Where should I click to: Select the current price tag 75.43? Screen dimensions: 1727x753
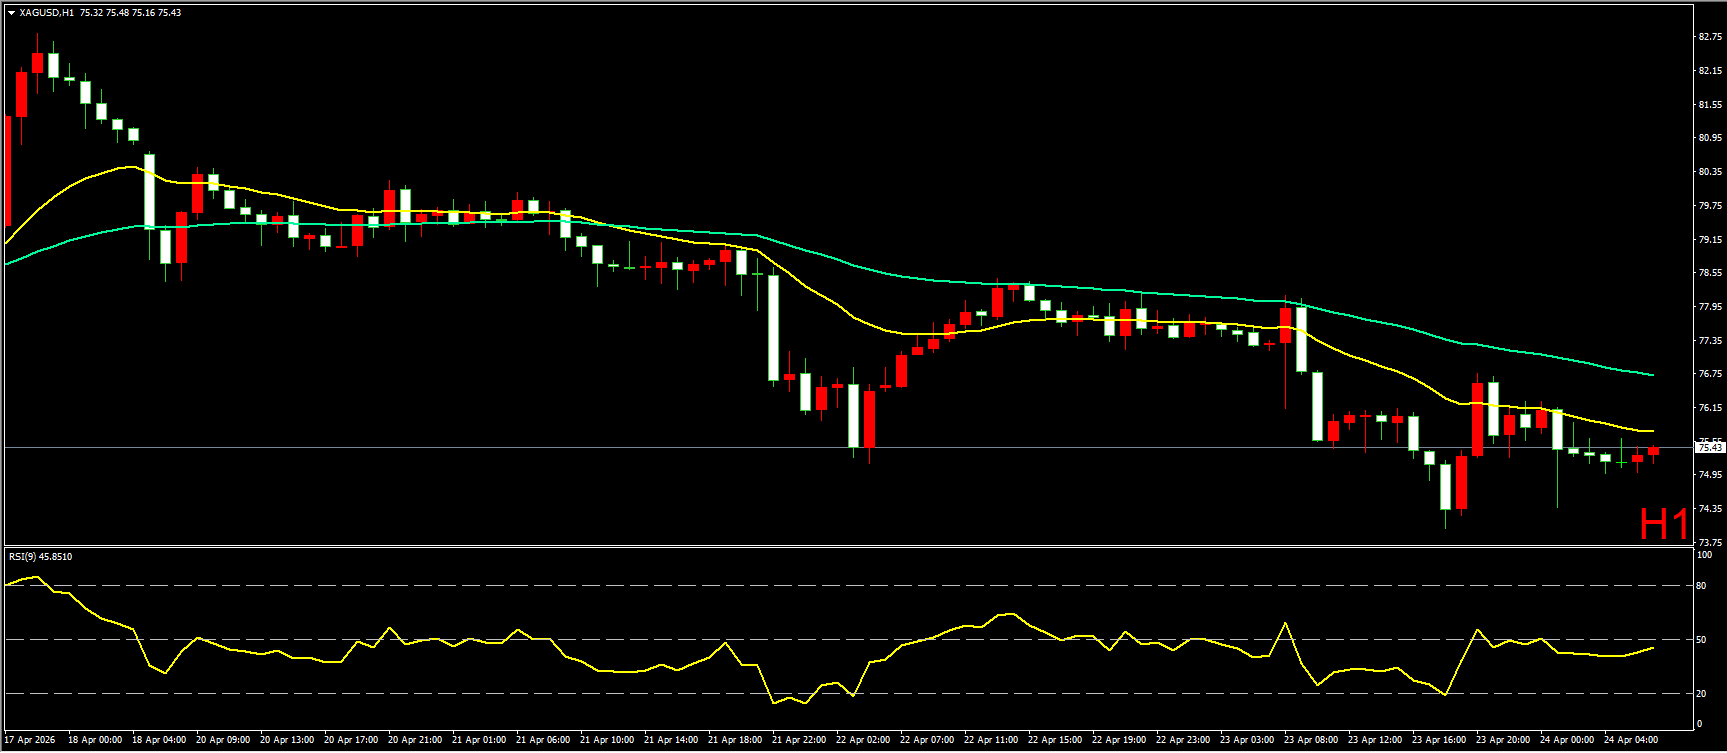pyautogui.click(x=1709, y=447)
